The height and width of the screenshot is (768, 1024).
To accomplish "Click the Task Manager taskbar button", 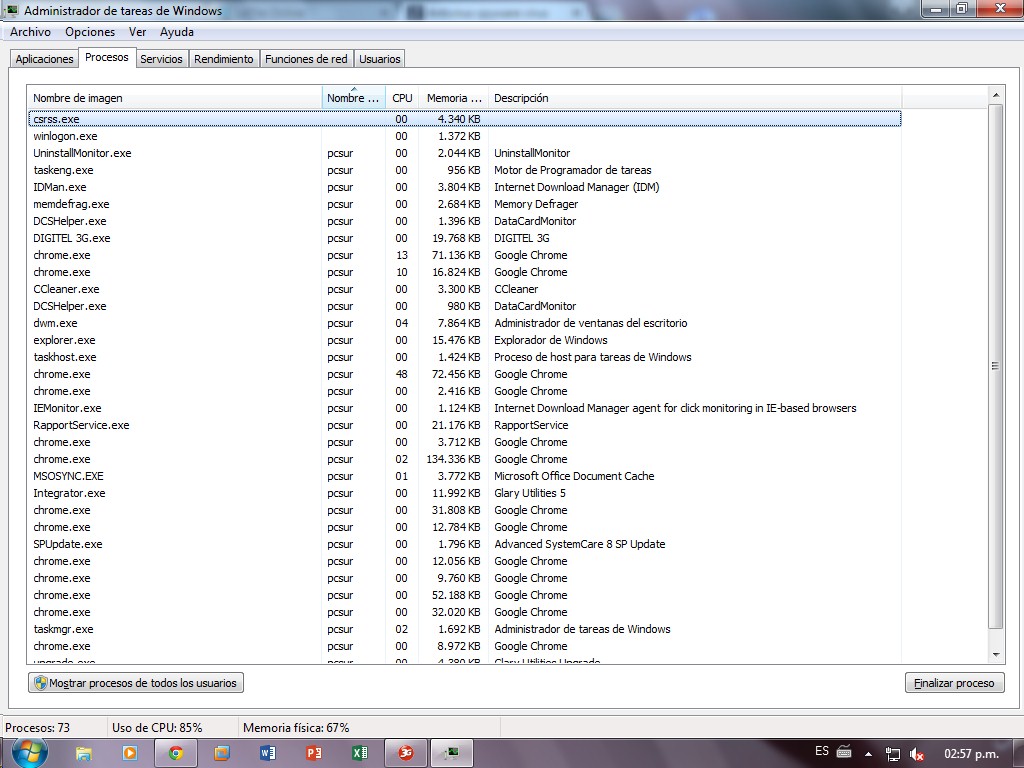I will point(451,754).
